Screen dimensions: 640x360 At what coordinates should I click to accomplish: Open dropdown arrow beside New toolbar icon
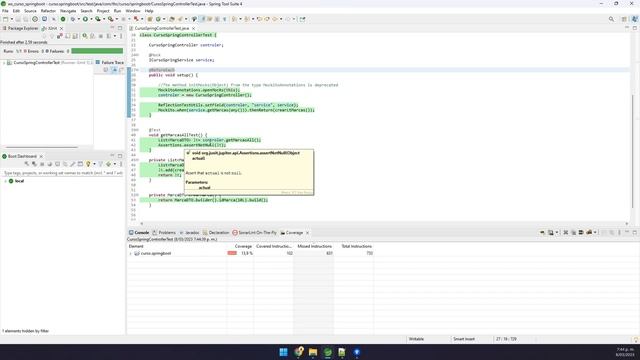pos(12,19)
